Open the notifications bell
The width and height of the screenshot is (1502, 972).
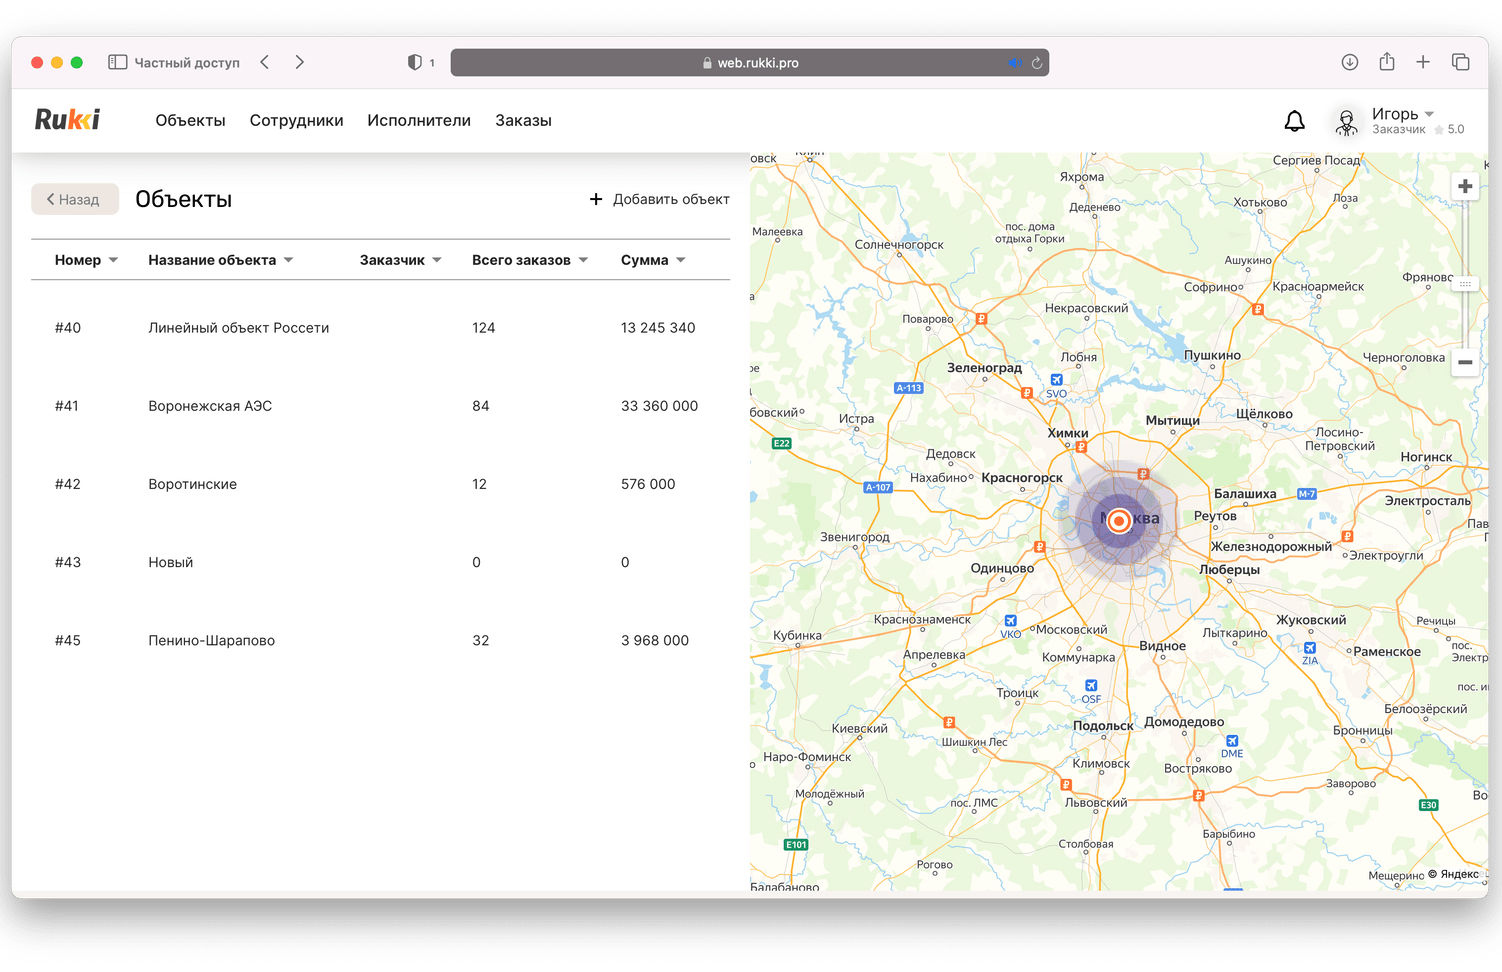[1294, 121]
